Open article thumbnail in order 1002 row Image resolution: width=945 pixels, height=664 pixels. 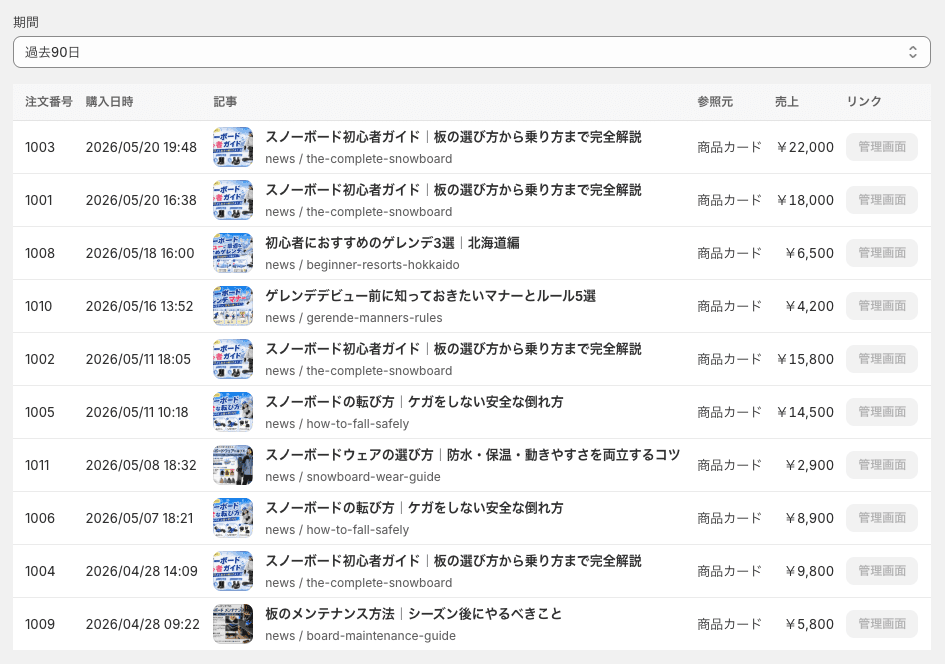tap(233, 359)
